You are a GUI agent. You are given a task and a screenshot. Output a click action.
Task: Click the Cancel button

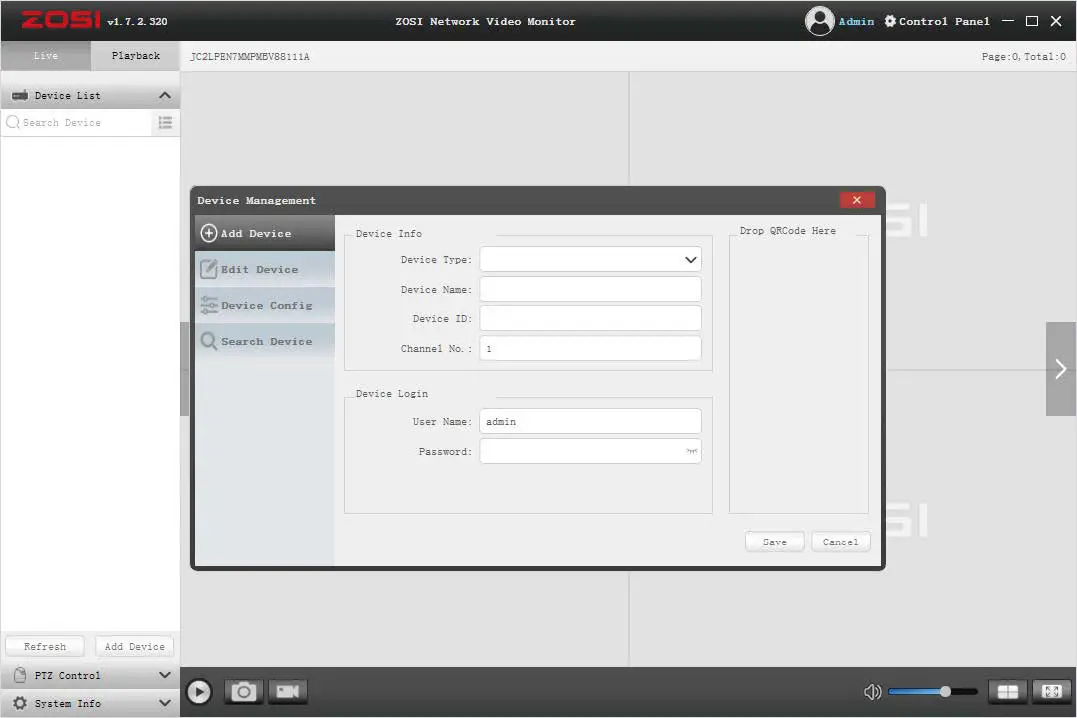tap(841, 542)
